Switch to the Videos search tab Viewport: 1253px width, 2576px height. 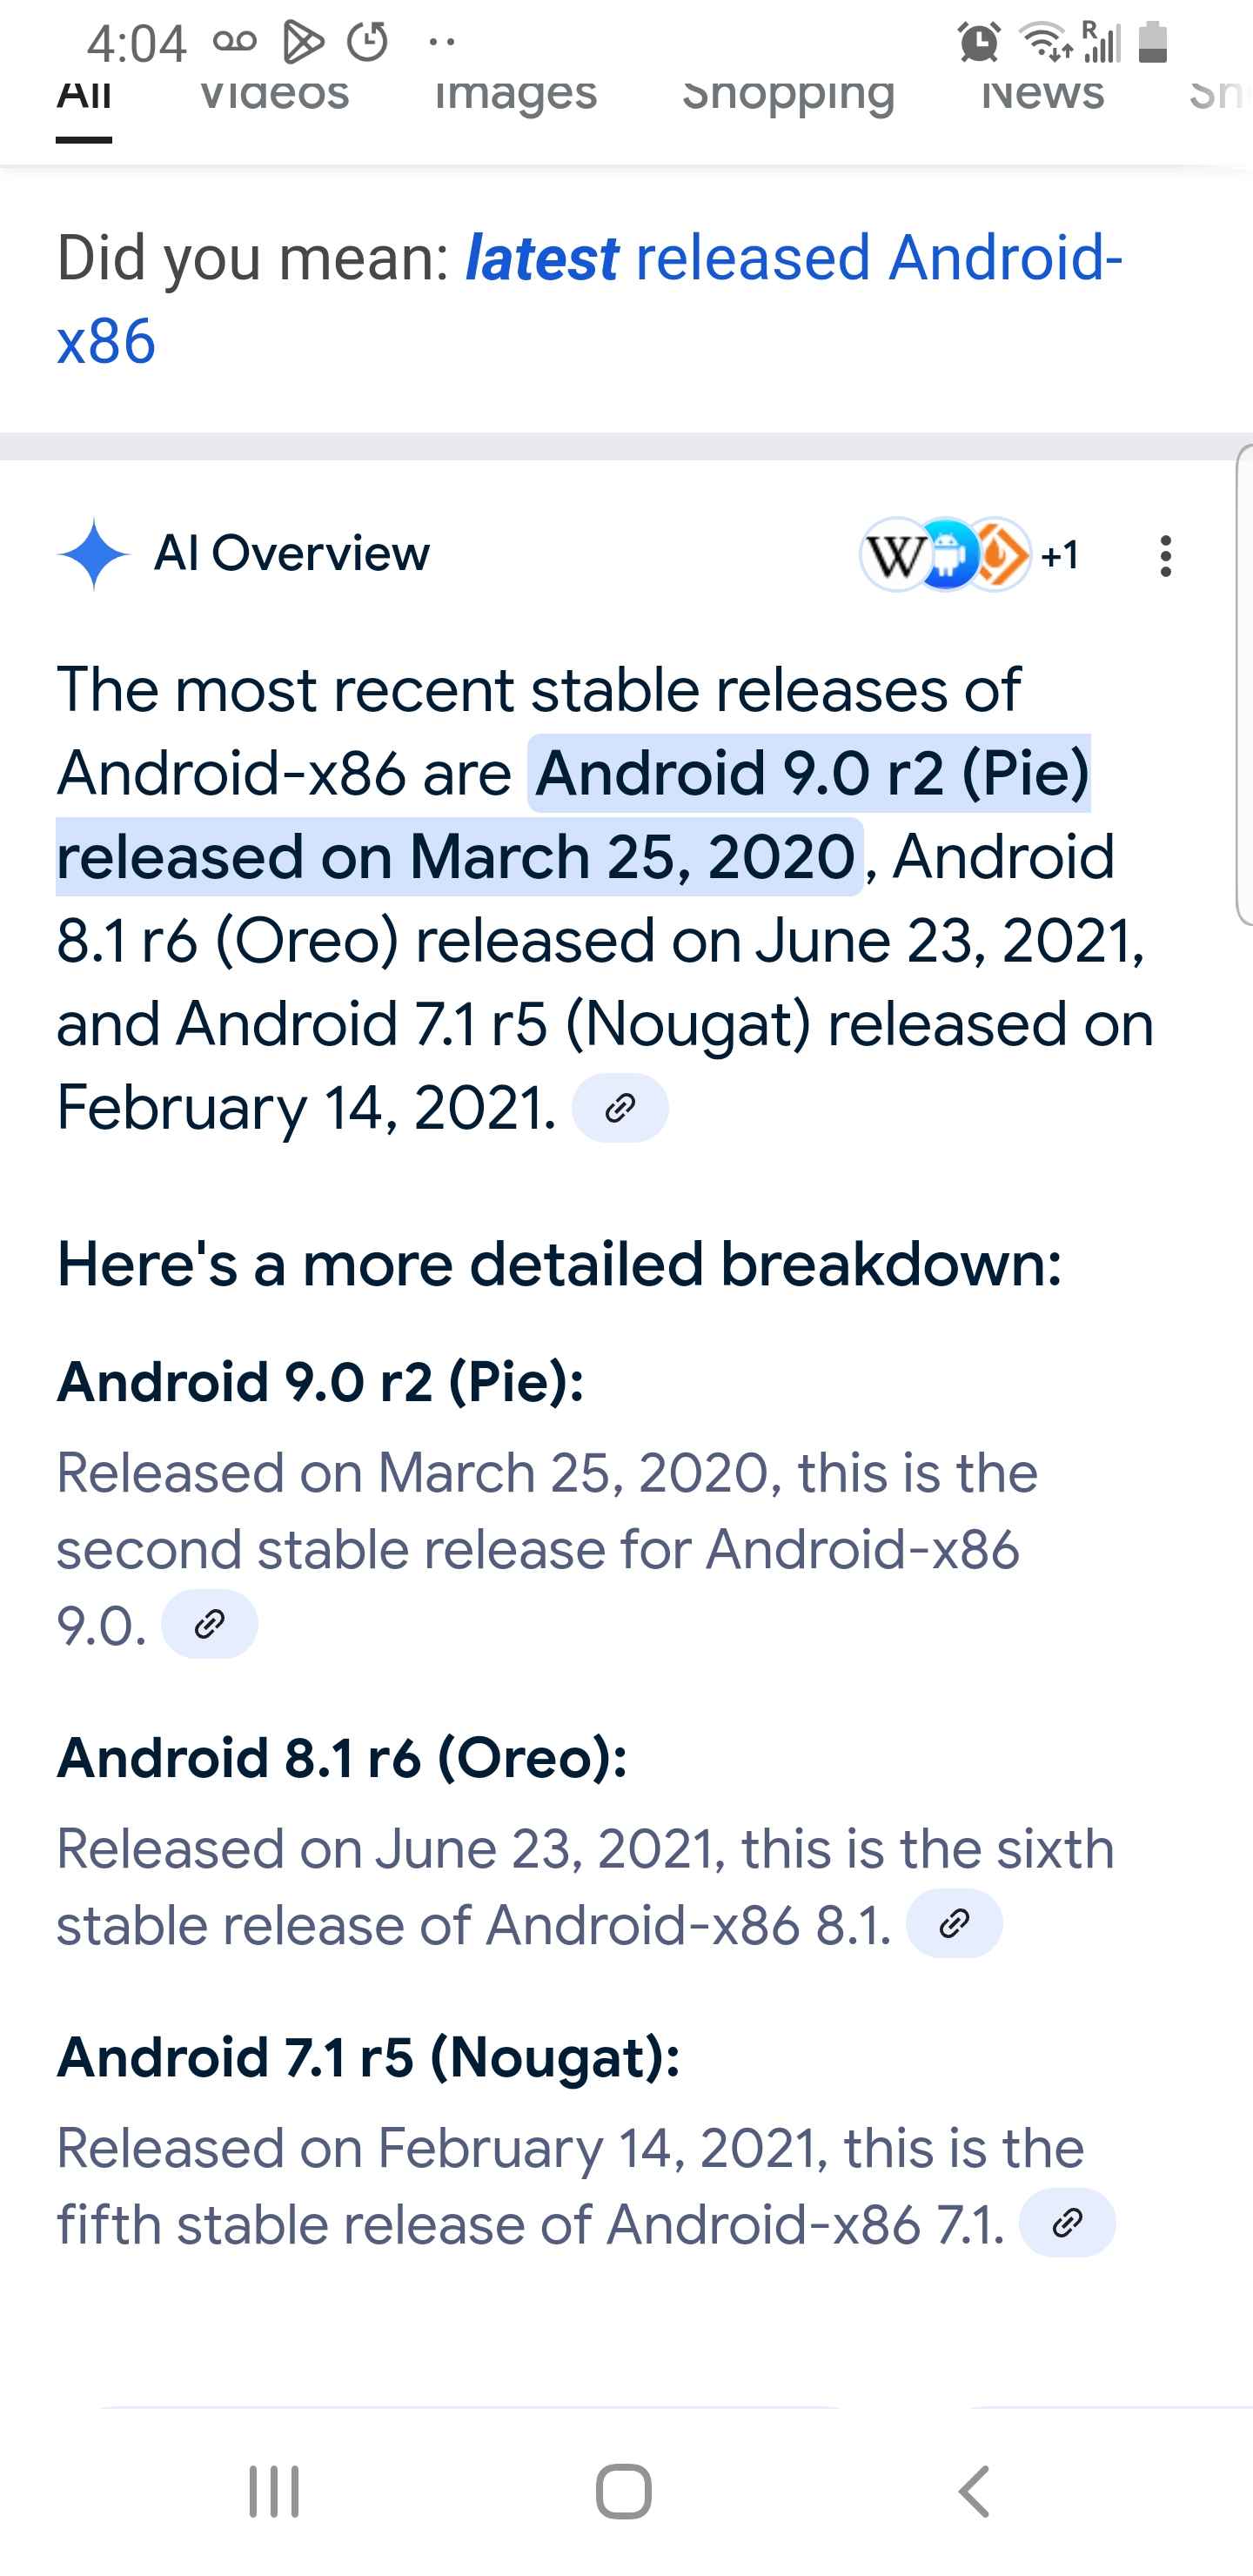[x=274, y=96]
